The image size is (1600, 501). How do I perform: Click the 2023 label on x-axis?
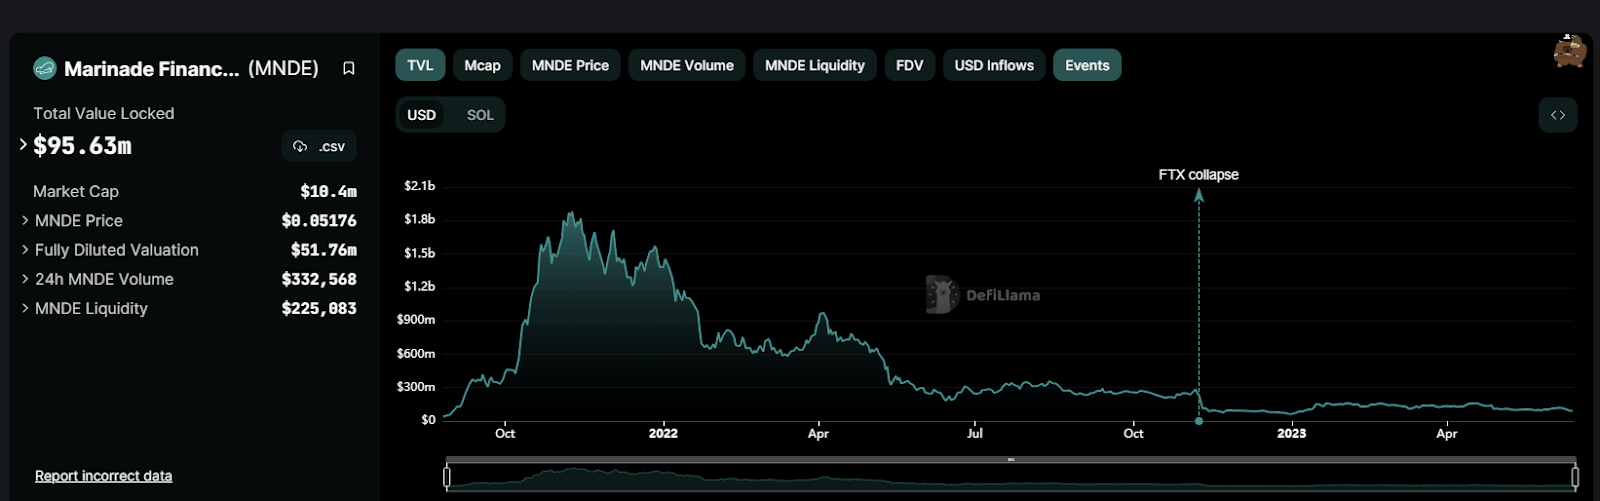click(1291, 433)
